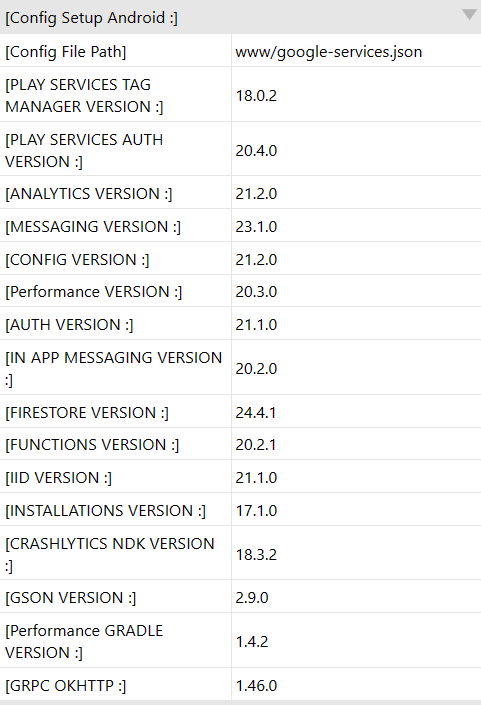Change Firestore version 24.4.1 field
The image size is (481, 705).
[356, 412]
